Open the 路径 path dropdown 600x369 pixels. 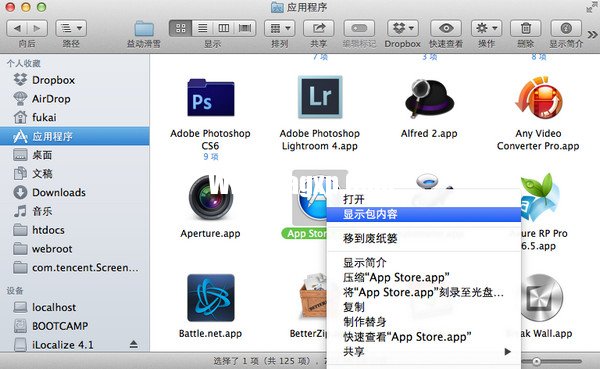(71, 28)
